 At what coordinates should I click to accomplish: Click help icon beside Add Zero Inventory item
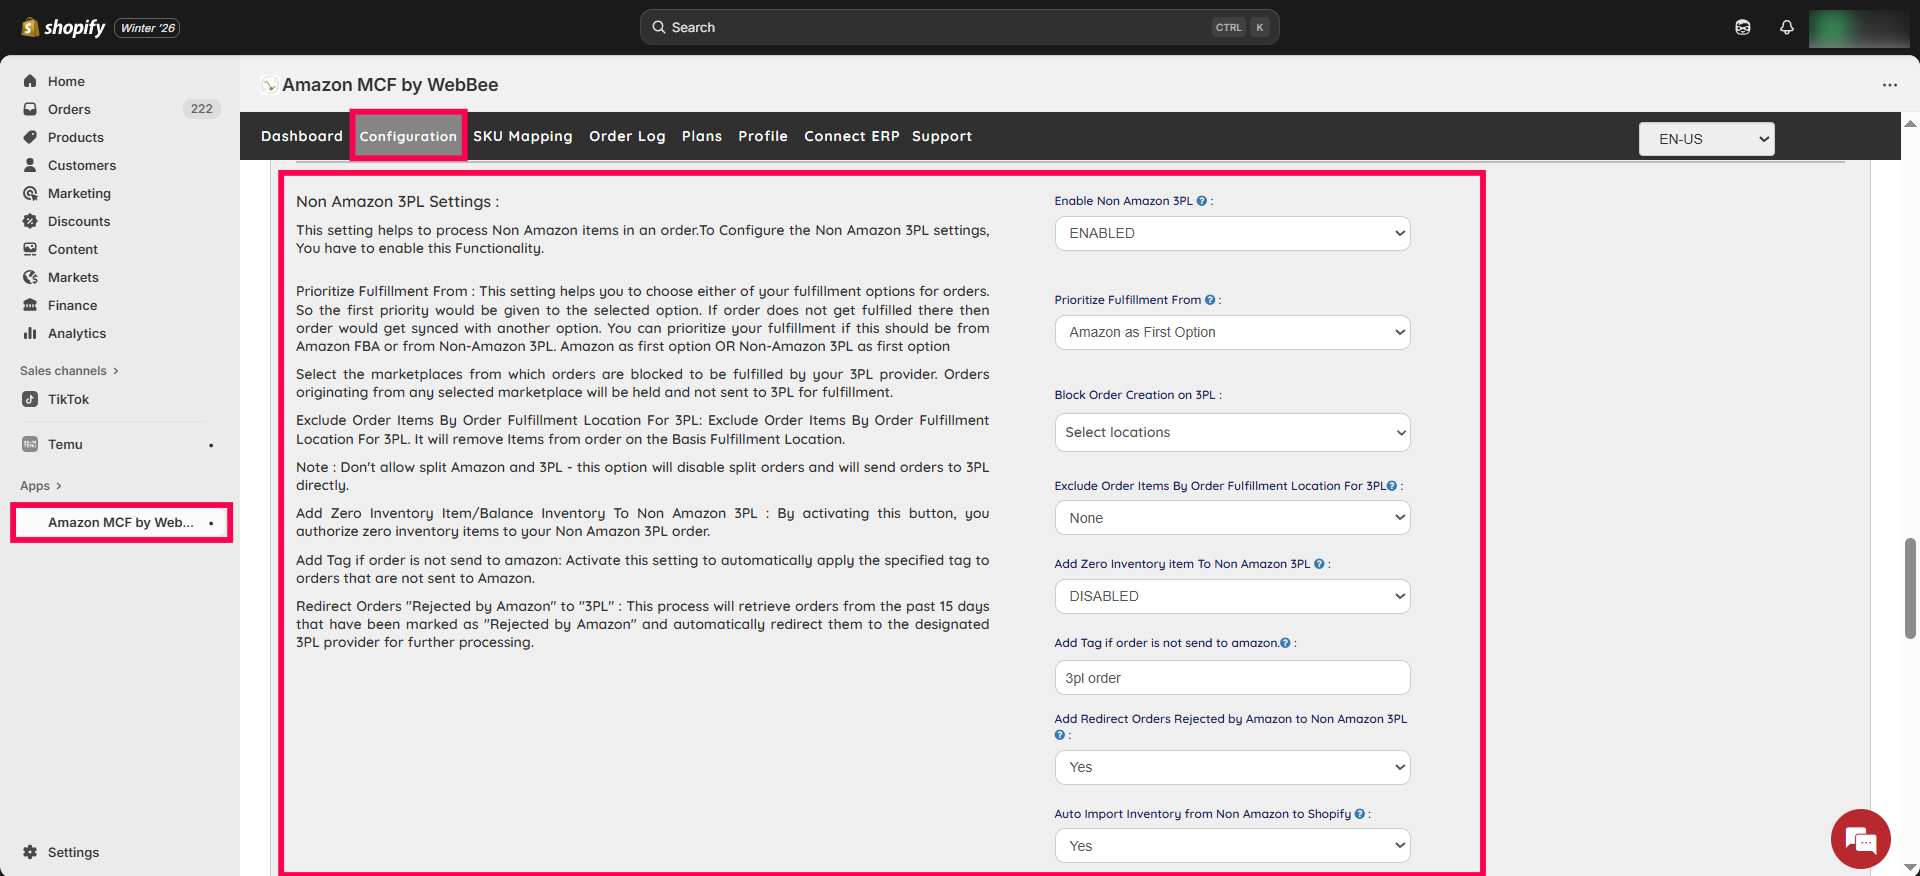1319,564
